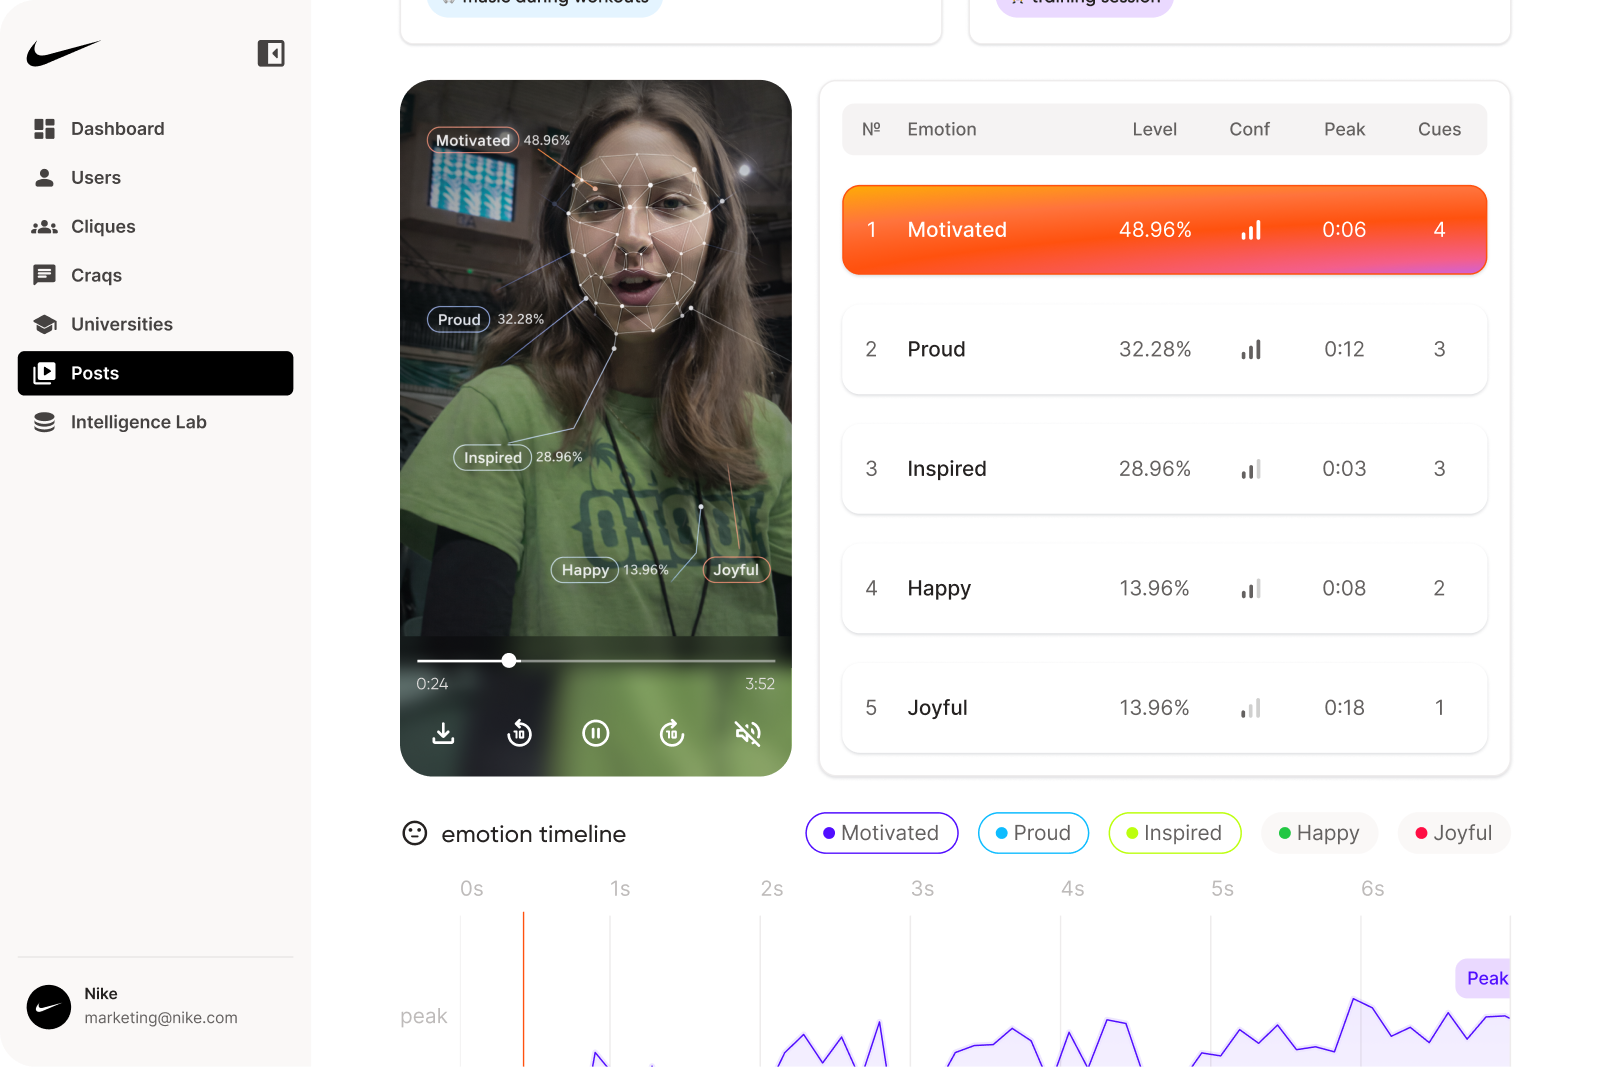Click the 0:06 peak time for Motivated
This screenshot has height=1067, width=1600.
[x=1344, y=230]
